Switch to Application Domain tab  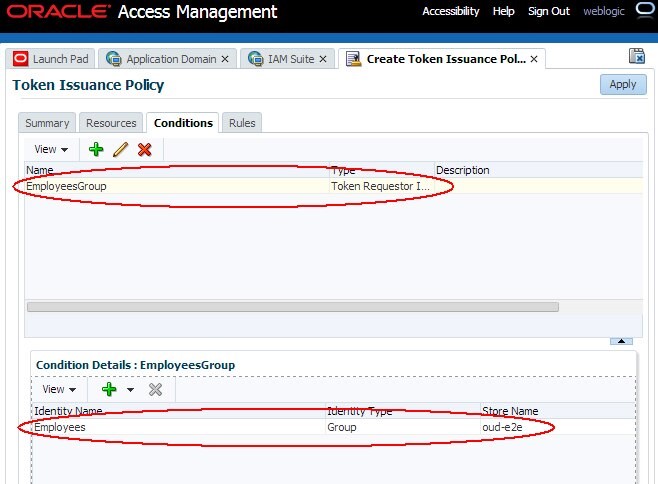(x=167, y=59)
